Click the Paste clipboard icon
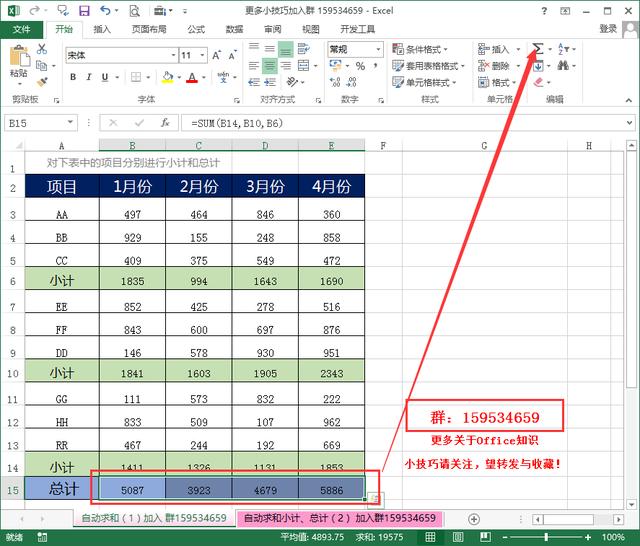Image resolution: width=640 pixels, height=546 pixels. click(20, 56)
